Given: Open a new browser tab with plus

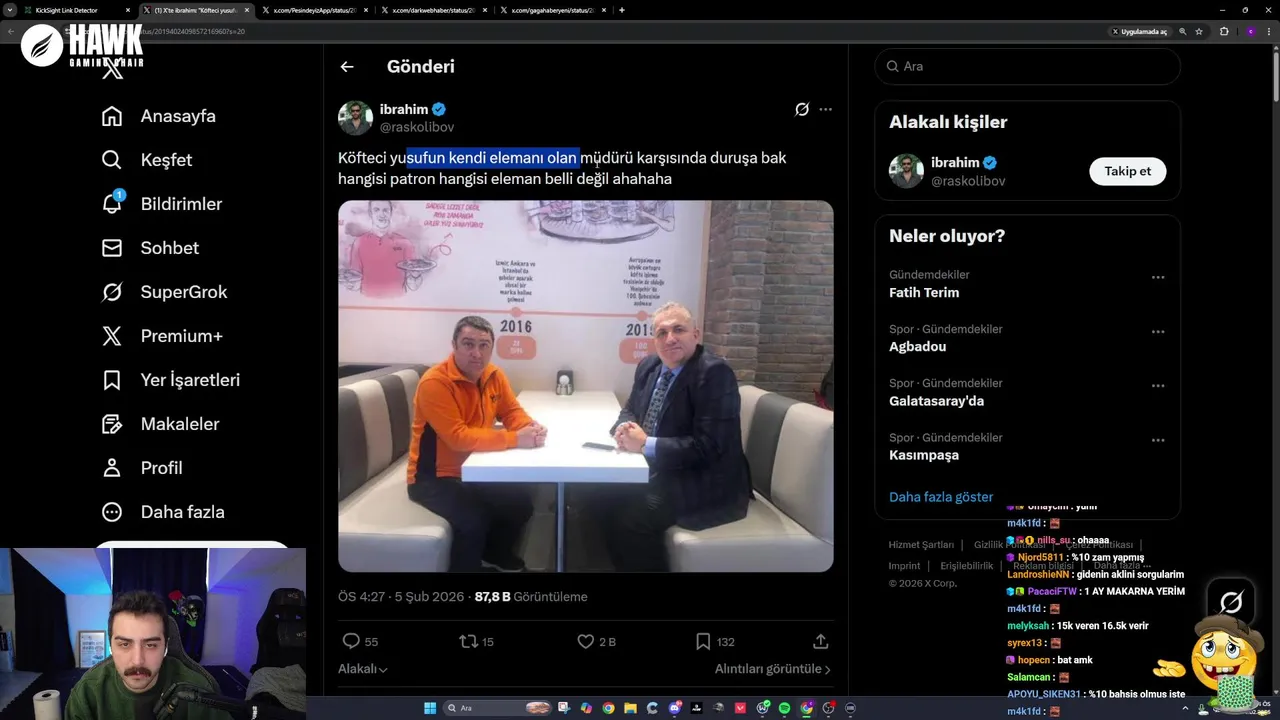Looking at the screenshot, I should [622, 10].
